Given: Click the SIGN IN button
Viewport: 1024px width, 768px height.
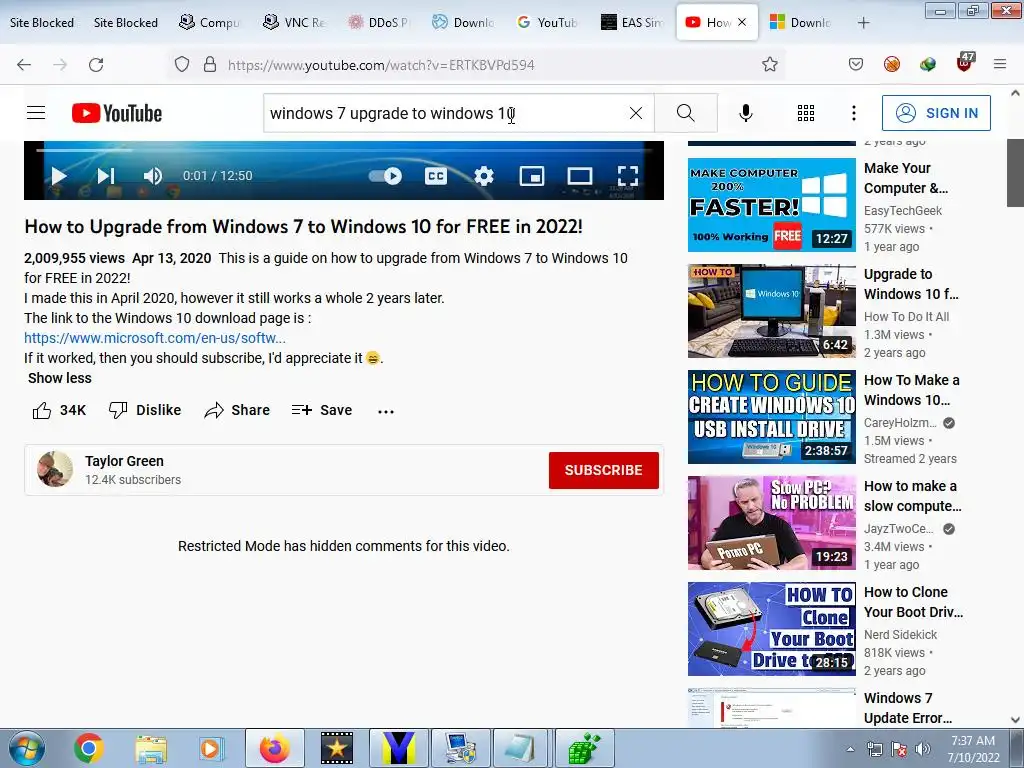Looking at the screenshot, I should 936,113.
